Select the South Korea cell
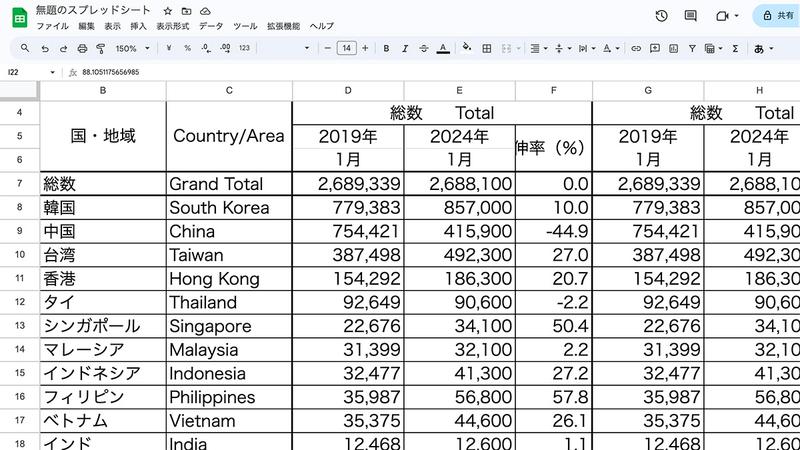 point(228,208)
